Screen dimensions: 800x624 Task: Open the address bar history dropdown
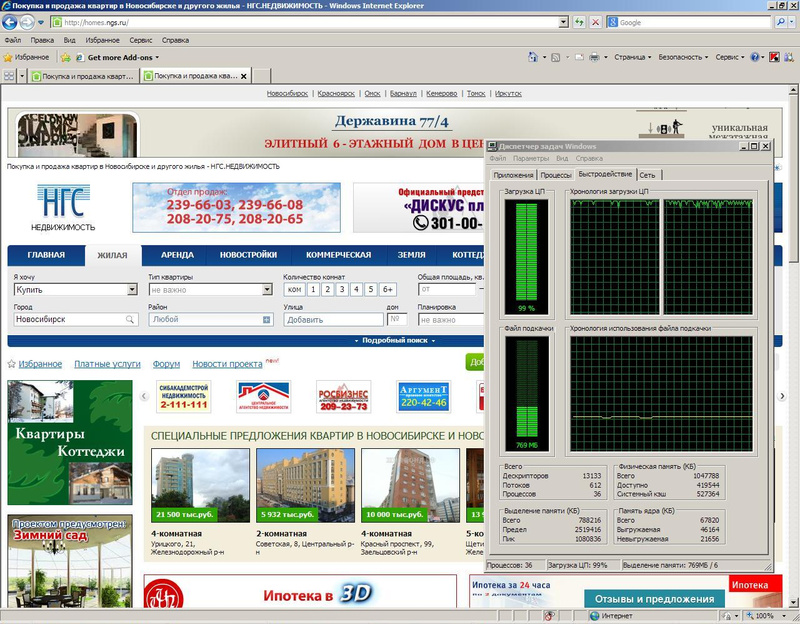(x=563, y=22)
